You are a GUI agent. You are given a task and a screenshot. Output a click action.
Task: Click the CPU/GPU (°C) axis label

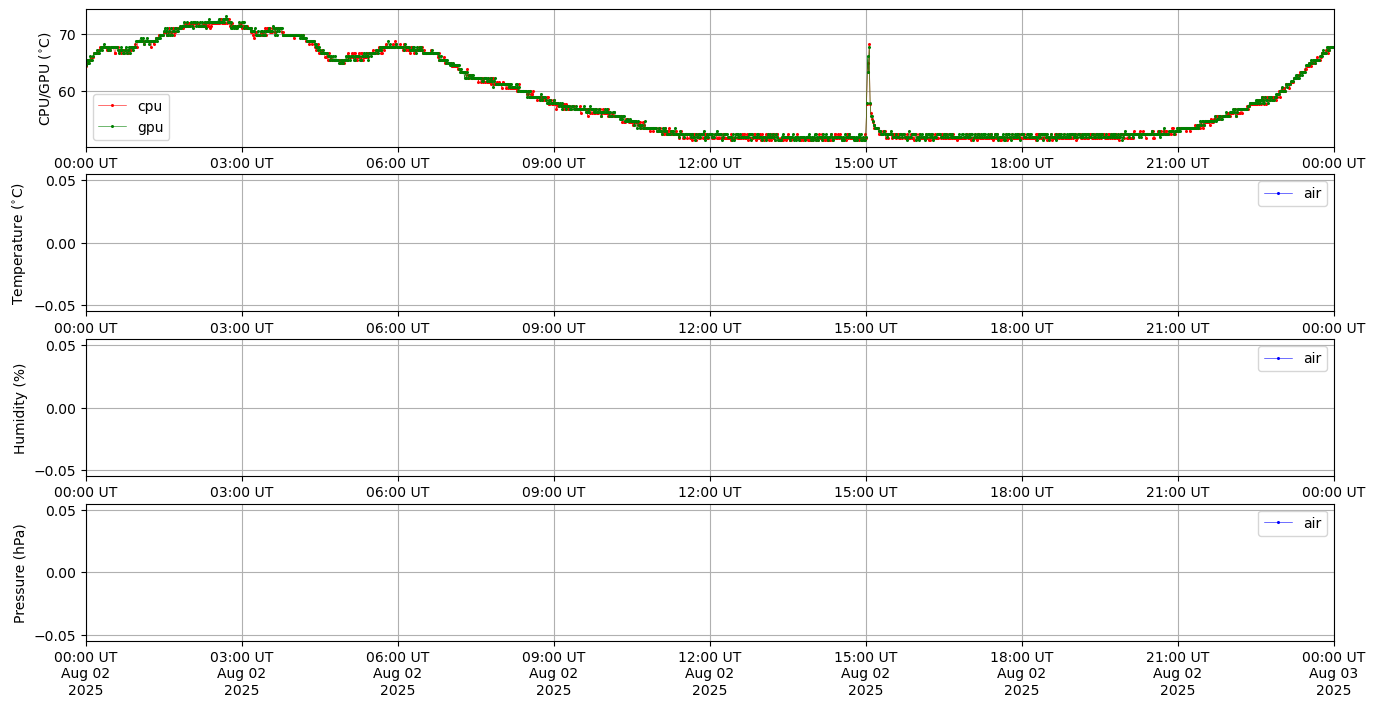click(44, 79)
